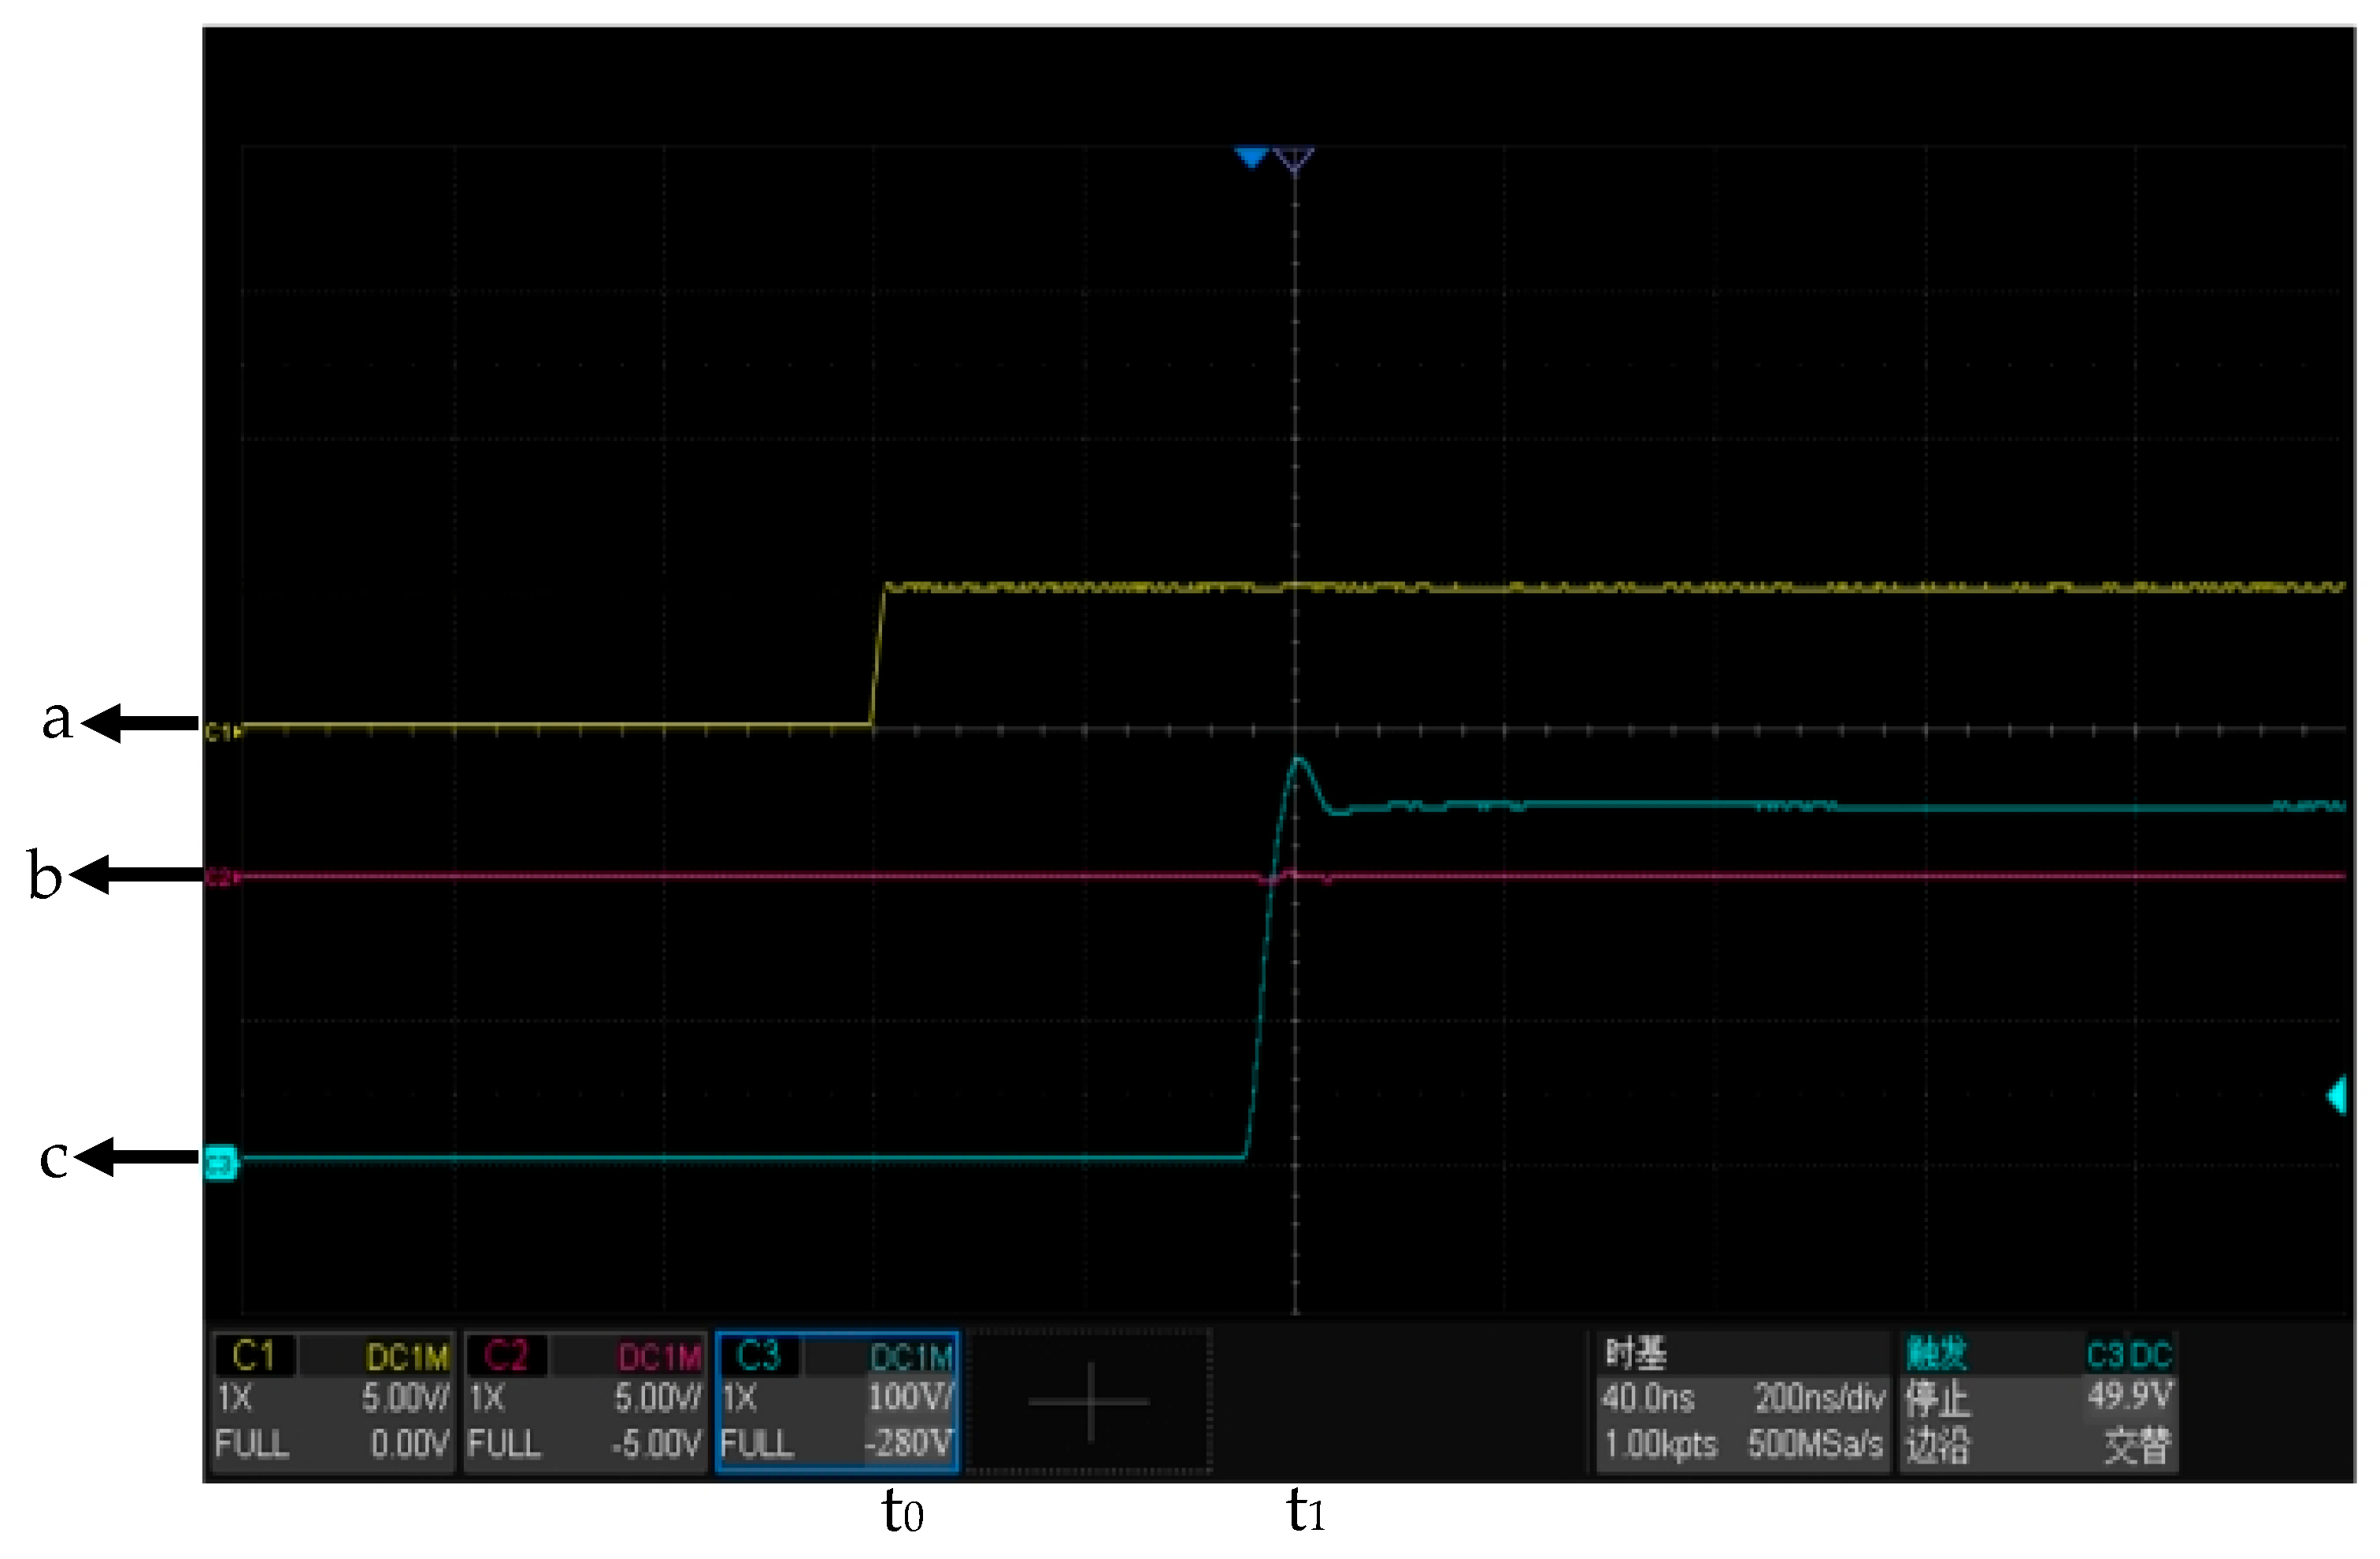Image resolution: width=2380 pixels, height=1559 pixels.
Task: Click the 边沿 edge trigger type
Action: (x=1937, y=1445)
